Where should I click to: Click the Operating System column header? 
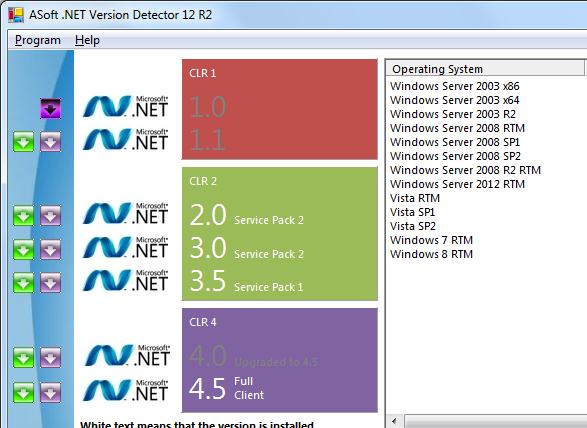[485, 69]
